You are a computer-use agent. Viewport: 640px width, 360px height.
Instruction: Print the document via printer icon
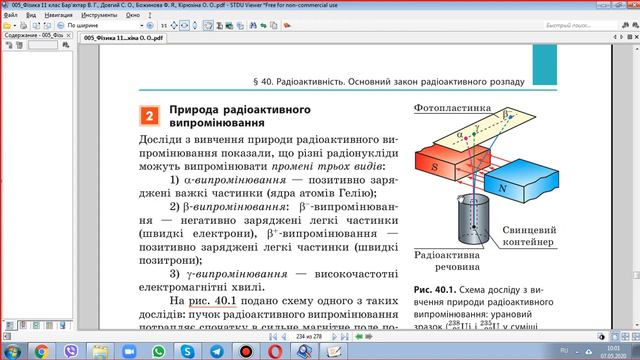tap(23, 26)
